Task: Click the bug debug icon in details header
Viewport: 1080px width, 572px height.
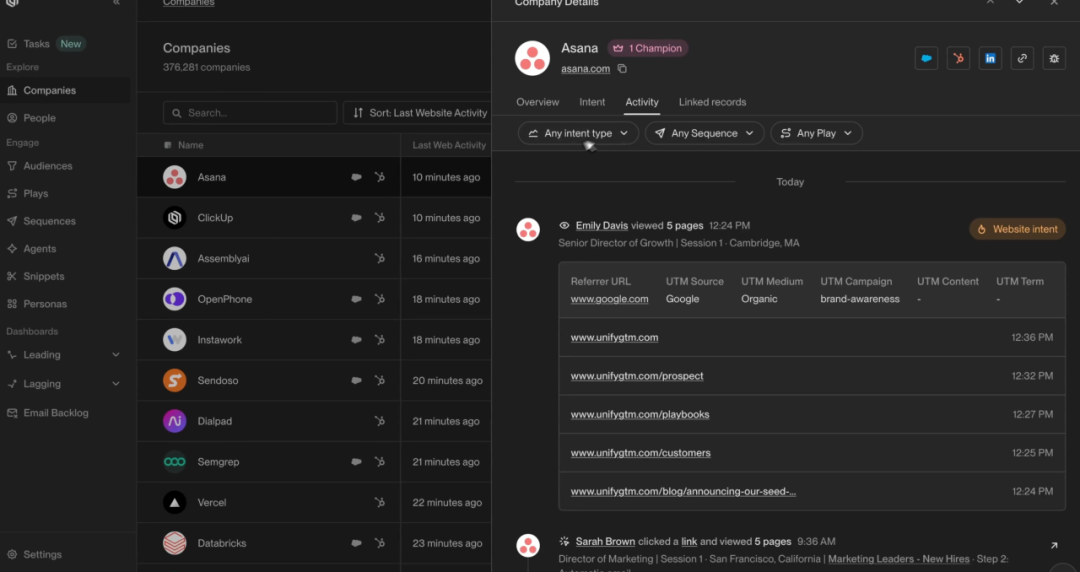Action: [x=1054, y=59]
